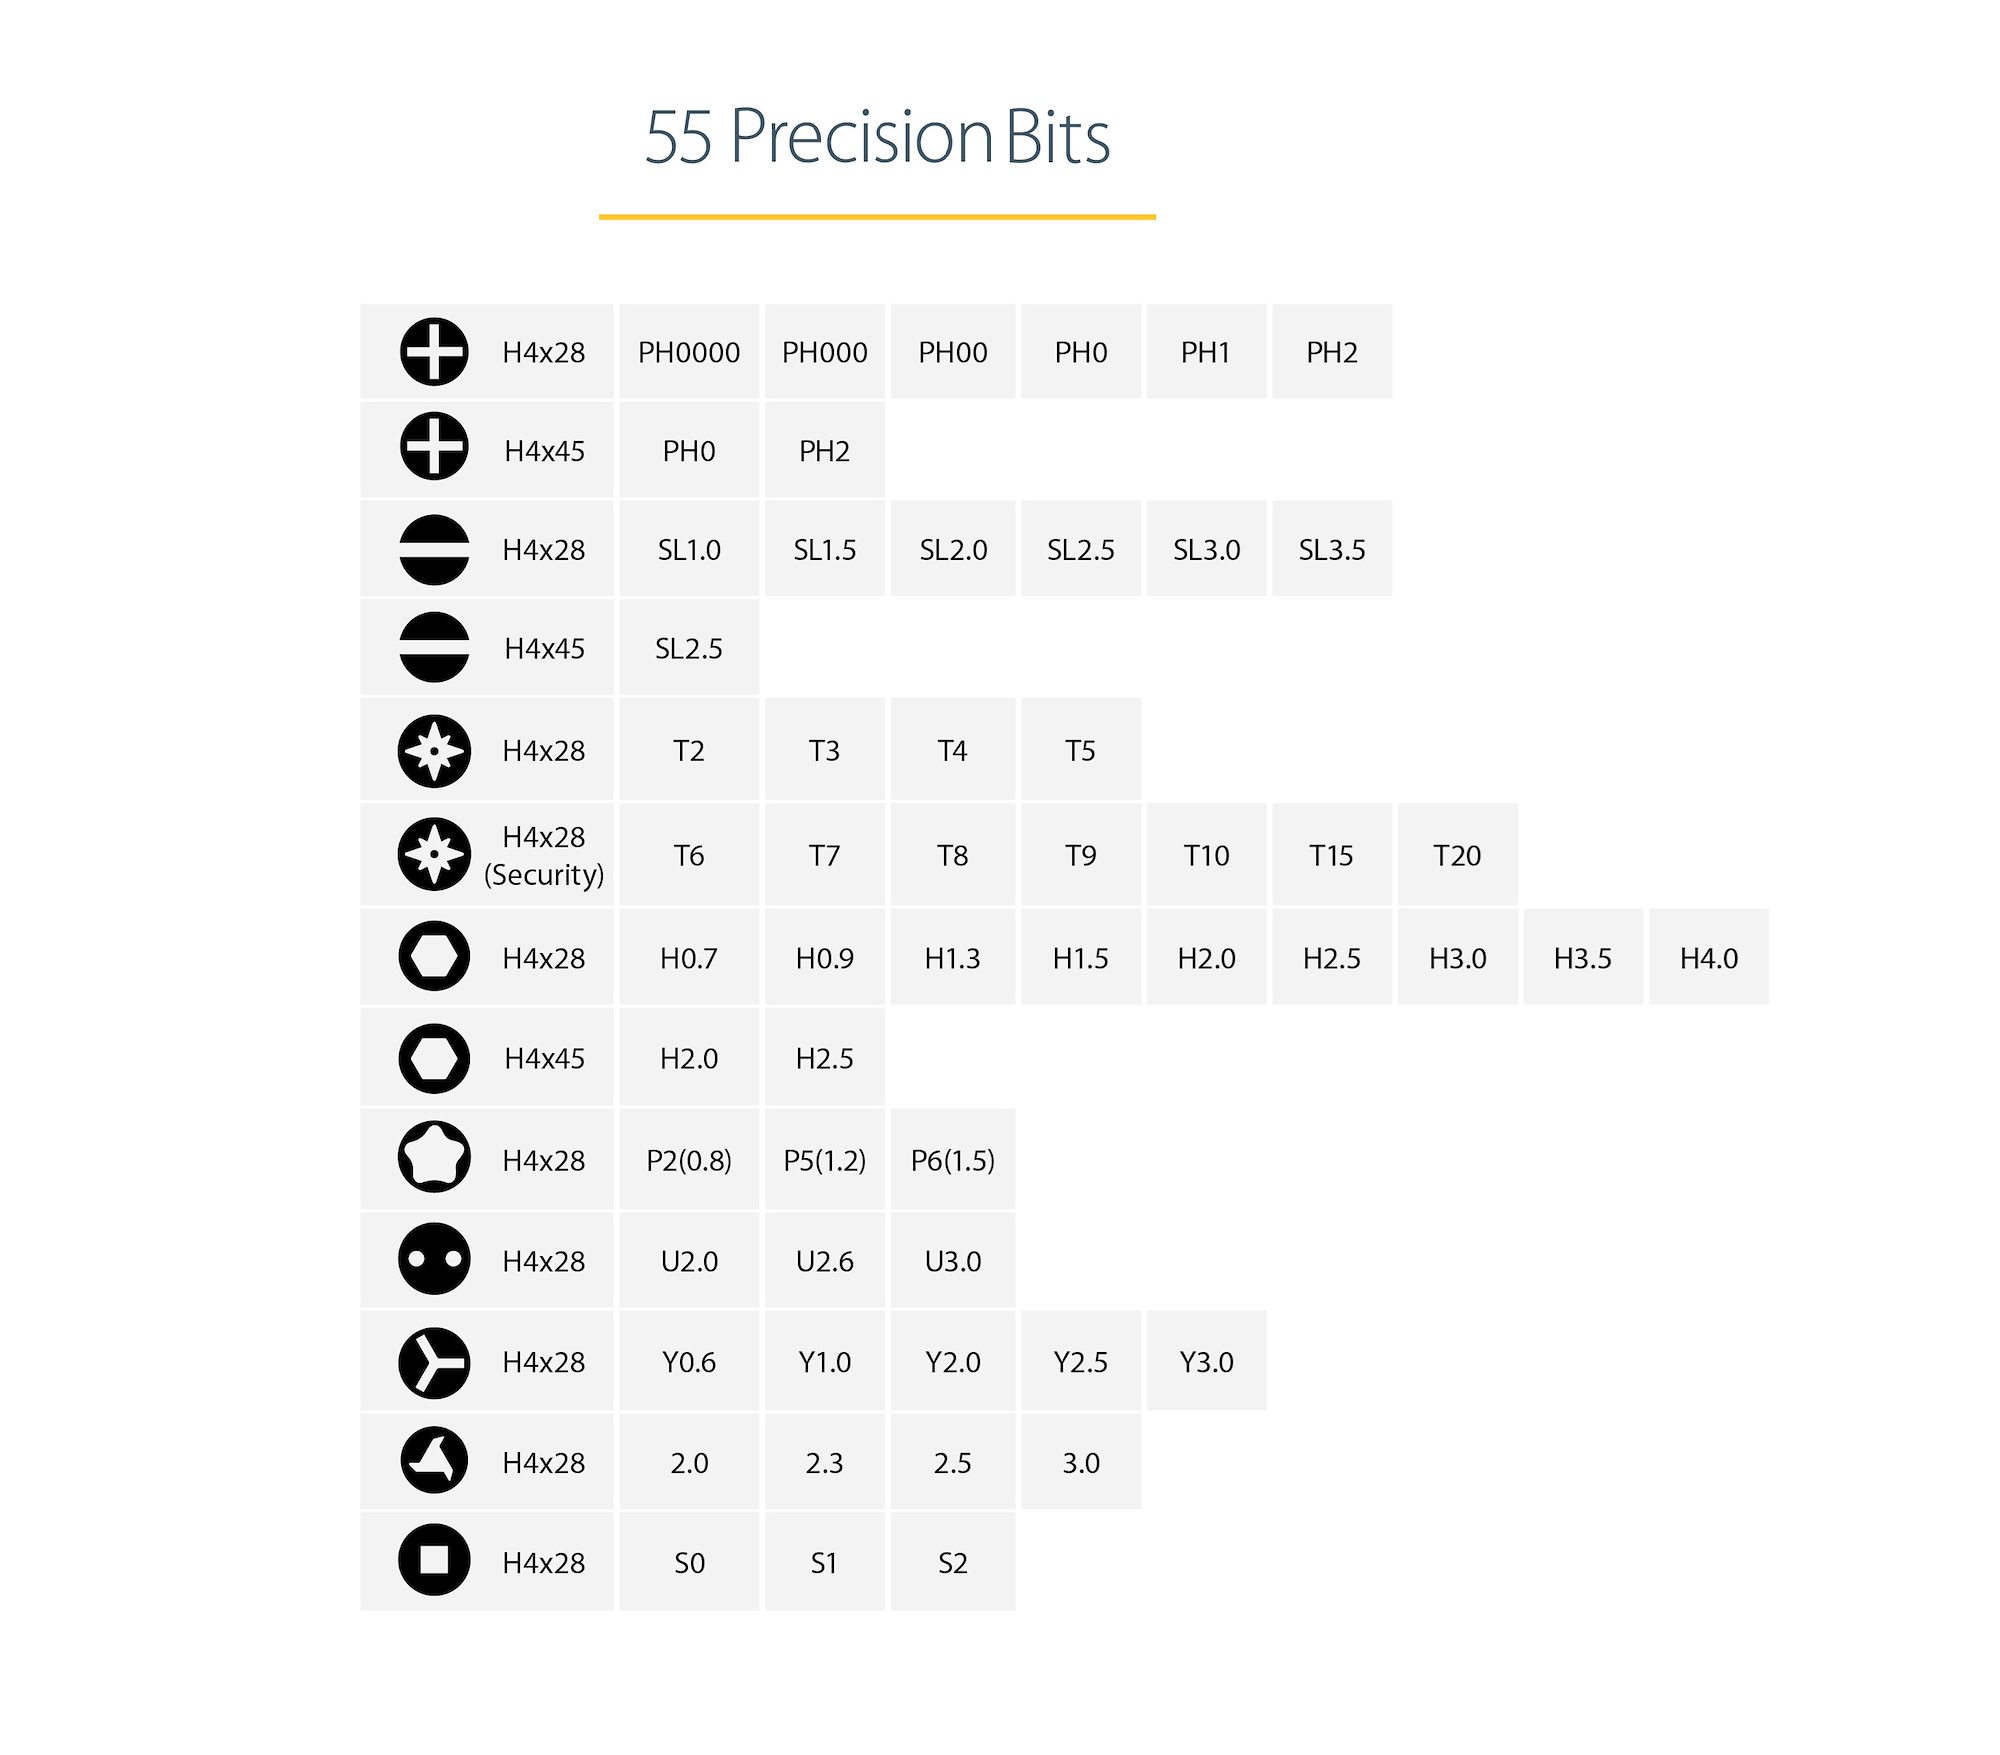Image resolution: width=2000 pixels, height=1755 pixels.
Task: Click the non-security Torx star icon
Action: pos(434,751)
